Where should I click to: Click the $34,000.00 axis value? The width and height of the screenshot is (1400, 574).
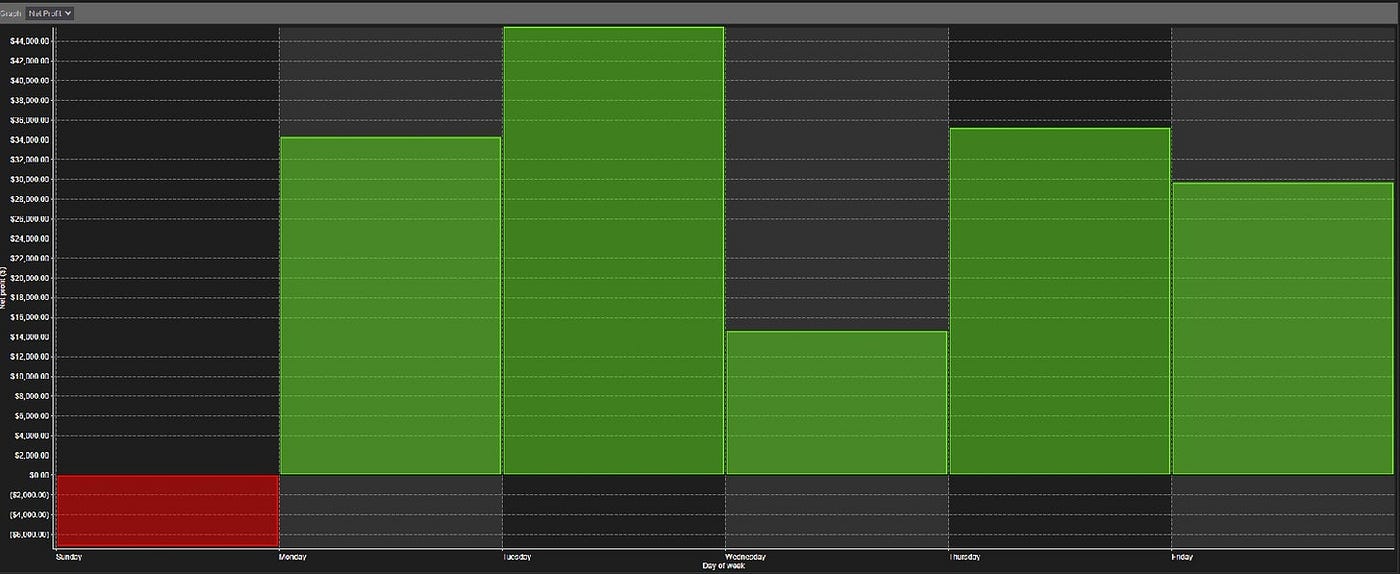[31, 140]
